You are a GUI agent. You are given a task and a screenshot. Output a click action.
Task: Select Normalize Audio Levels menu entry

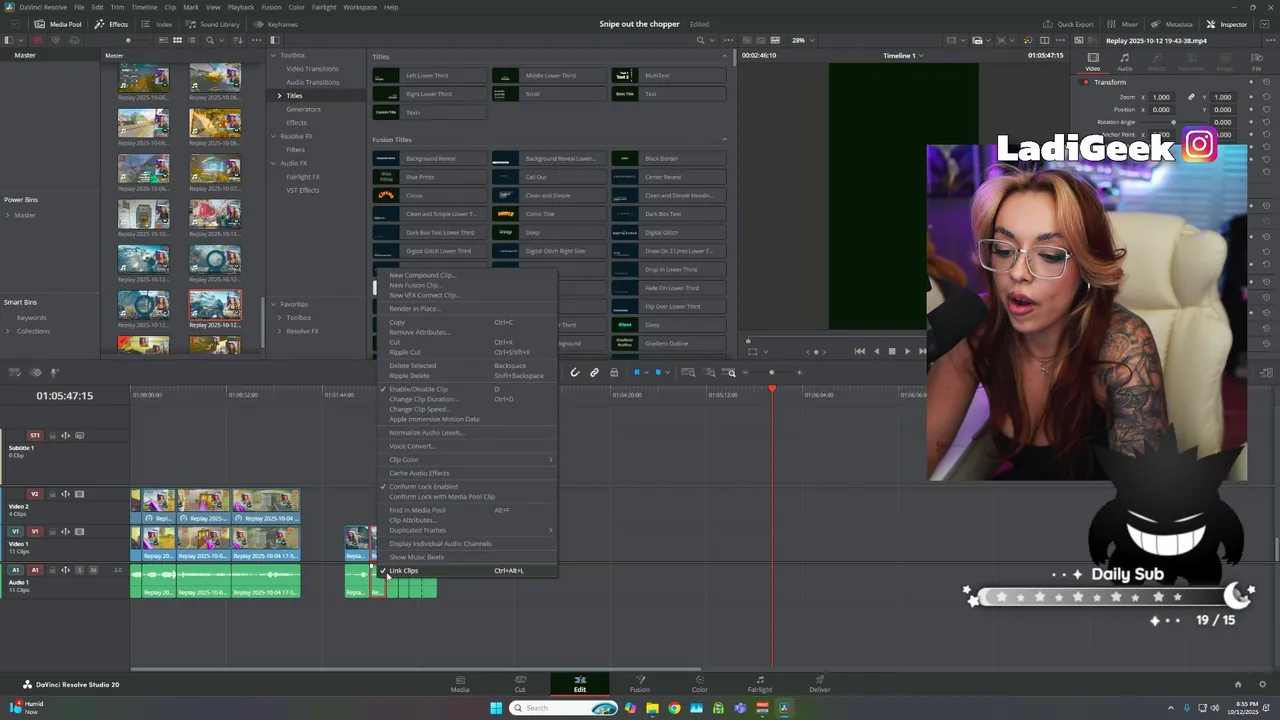tap(466, 432)
